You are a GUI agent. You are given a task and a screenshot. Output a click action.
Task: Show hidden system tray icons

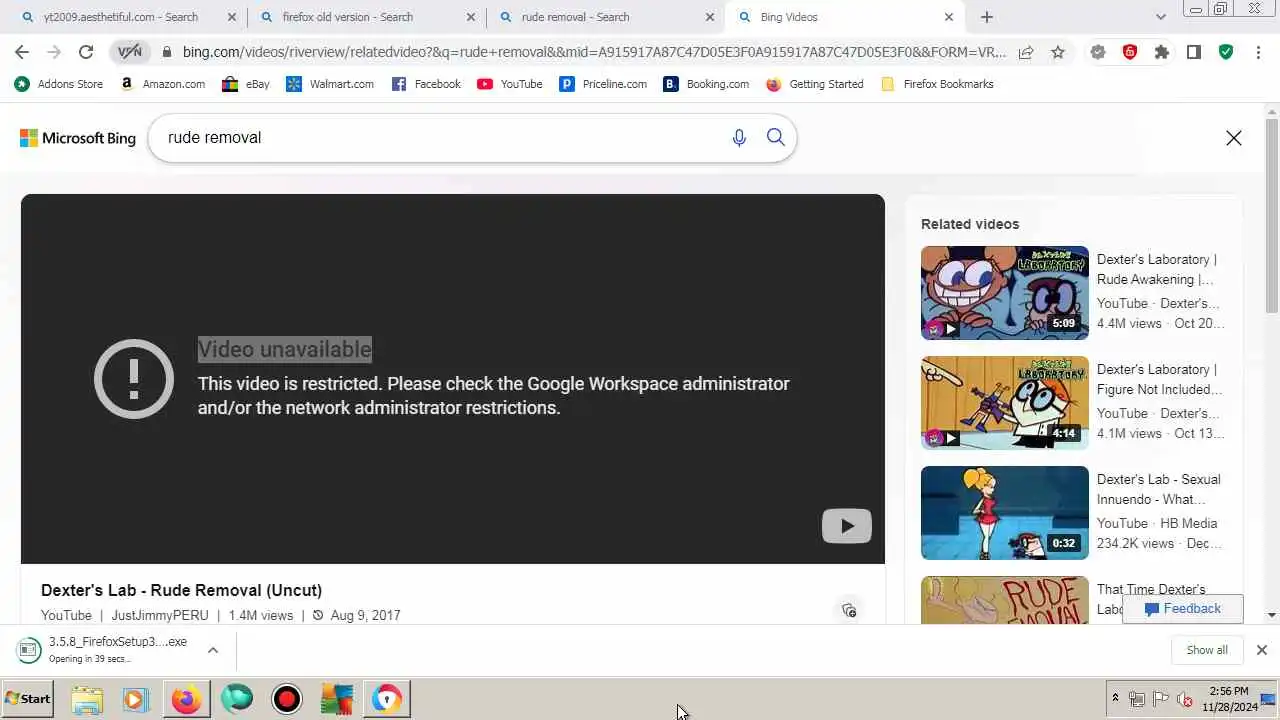coord(1115,699)
